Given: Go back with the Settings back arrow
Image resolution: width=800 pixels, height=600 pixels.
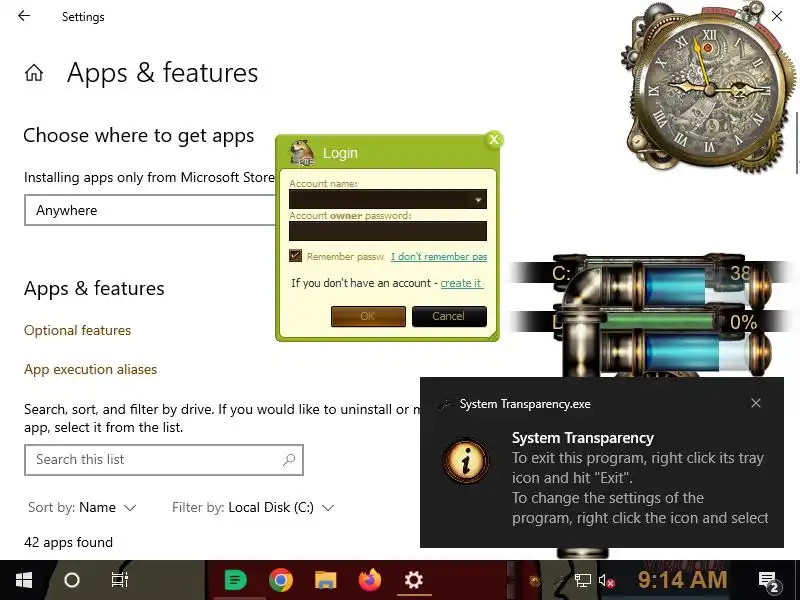Looking at the screenshot, I should pyautogui.click(x=24, y=16).
